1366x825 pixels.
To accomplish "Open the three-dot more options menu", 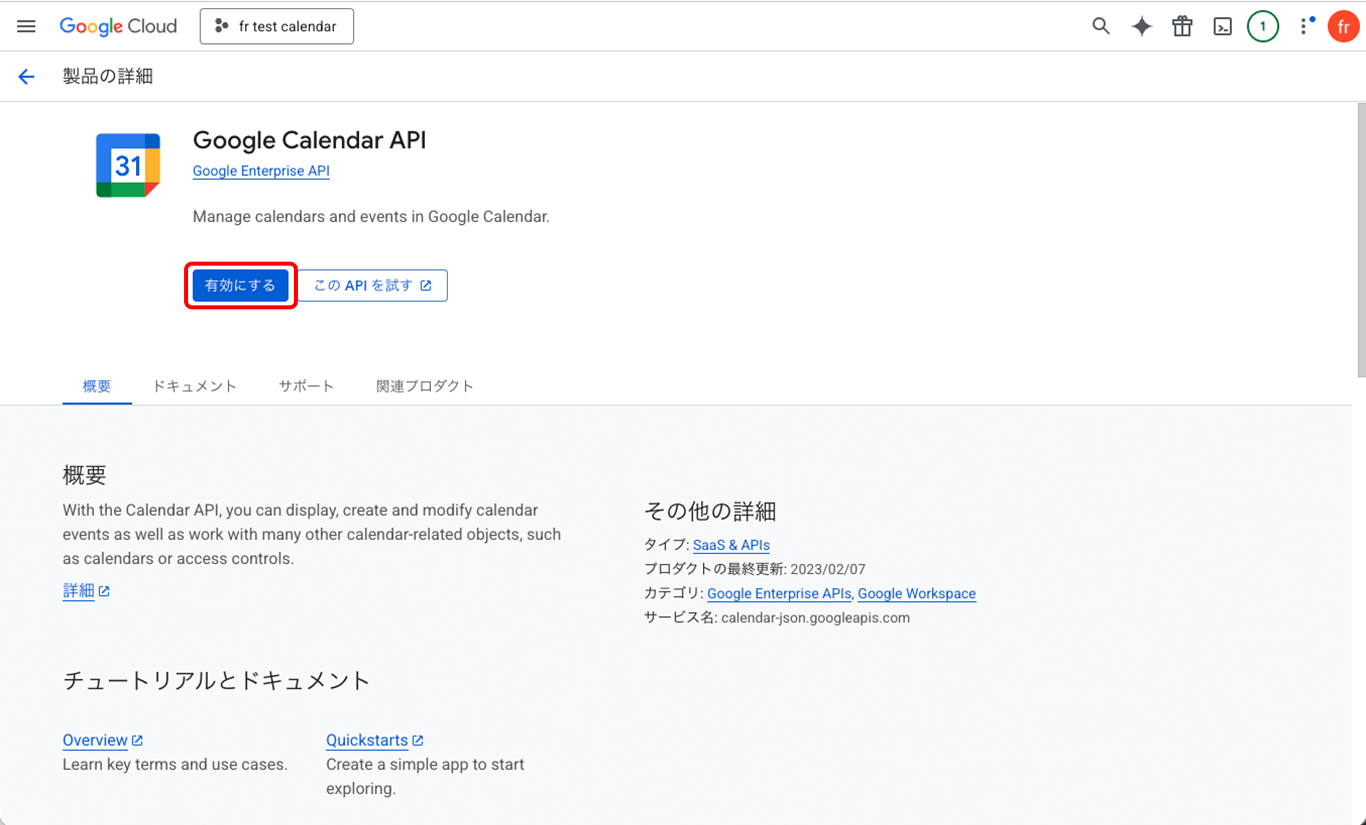I will click(x=1303, y=27).
